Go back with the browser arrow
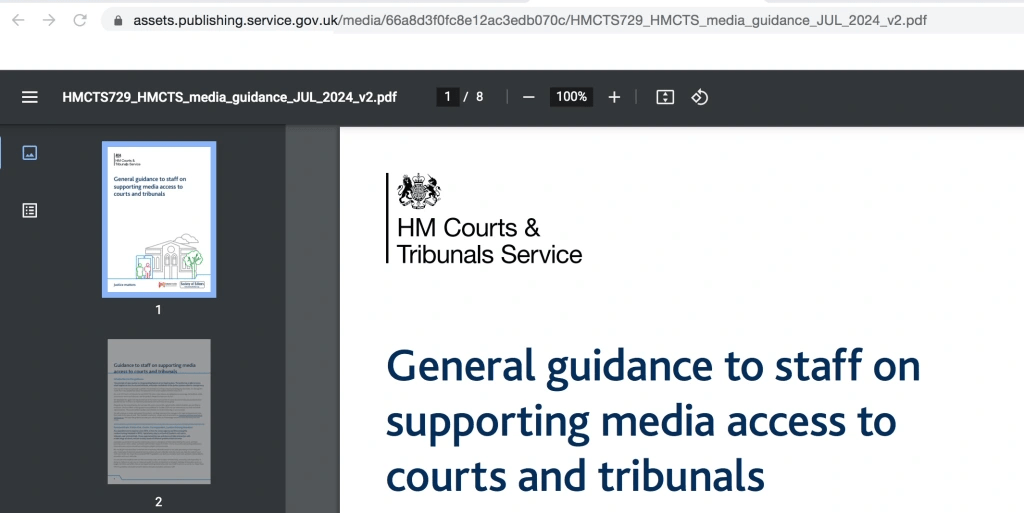This screenshot has height=513, width=1024. coord(19,20)
